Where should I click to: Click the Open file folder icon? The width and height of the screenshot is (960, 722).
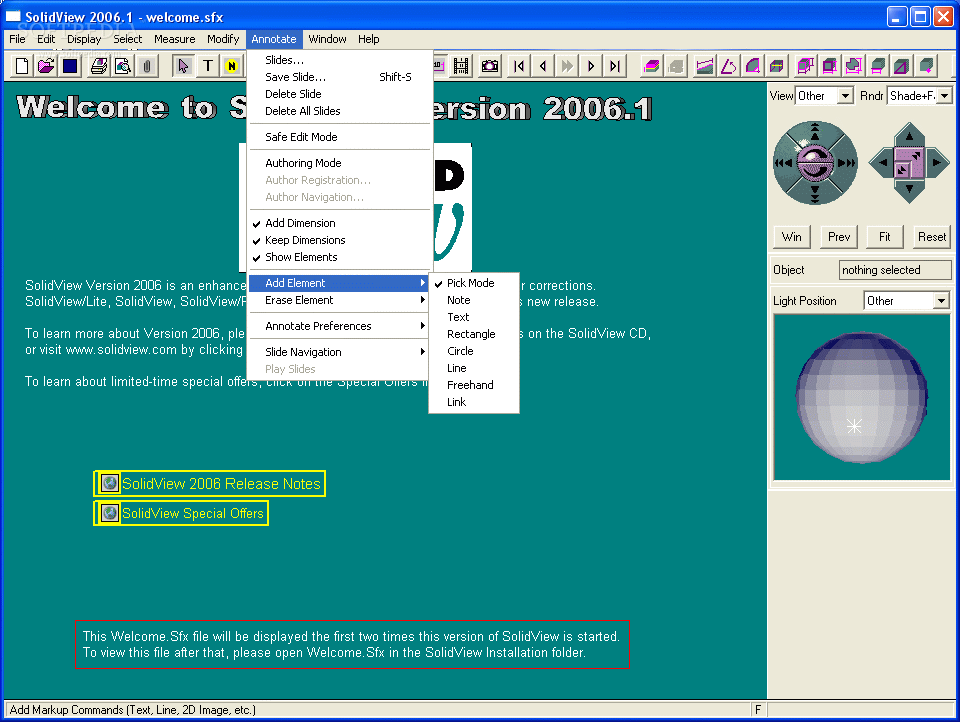coord(46,66)
